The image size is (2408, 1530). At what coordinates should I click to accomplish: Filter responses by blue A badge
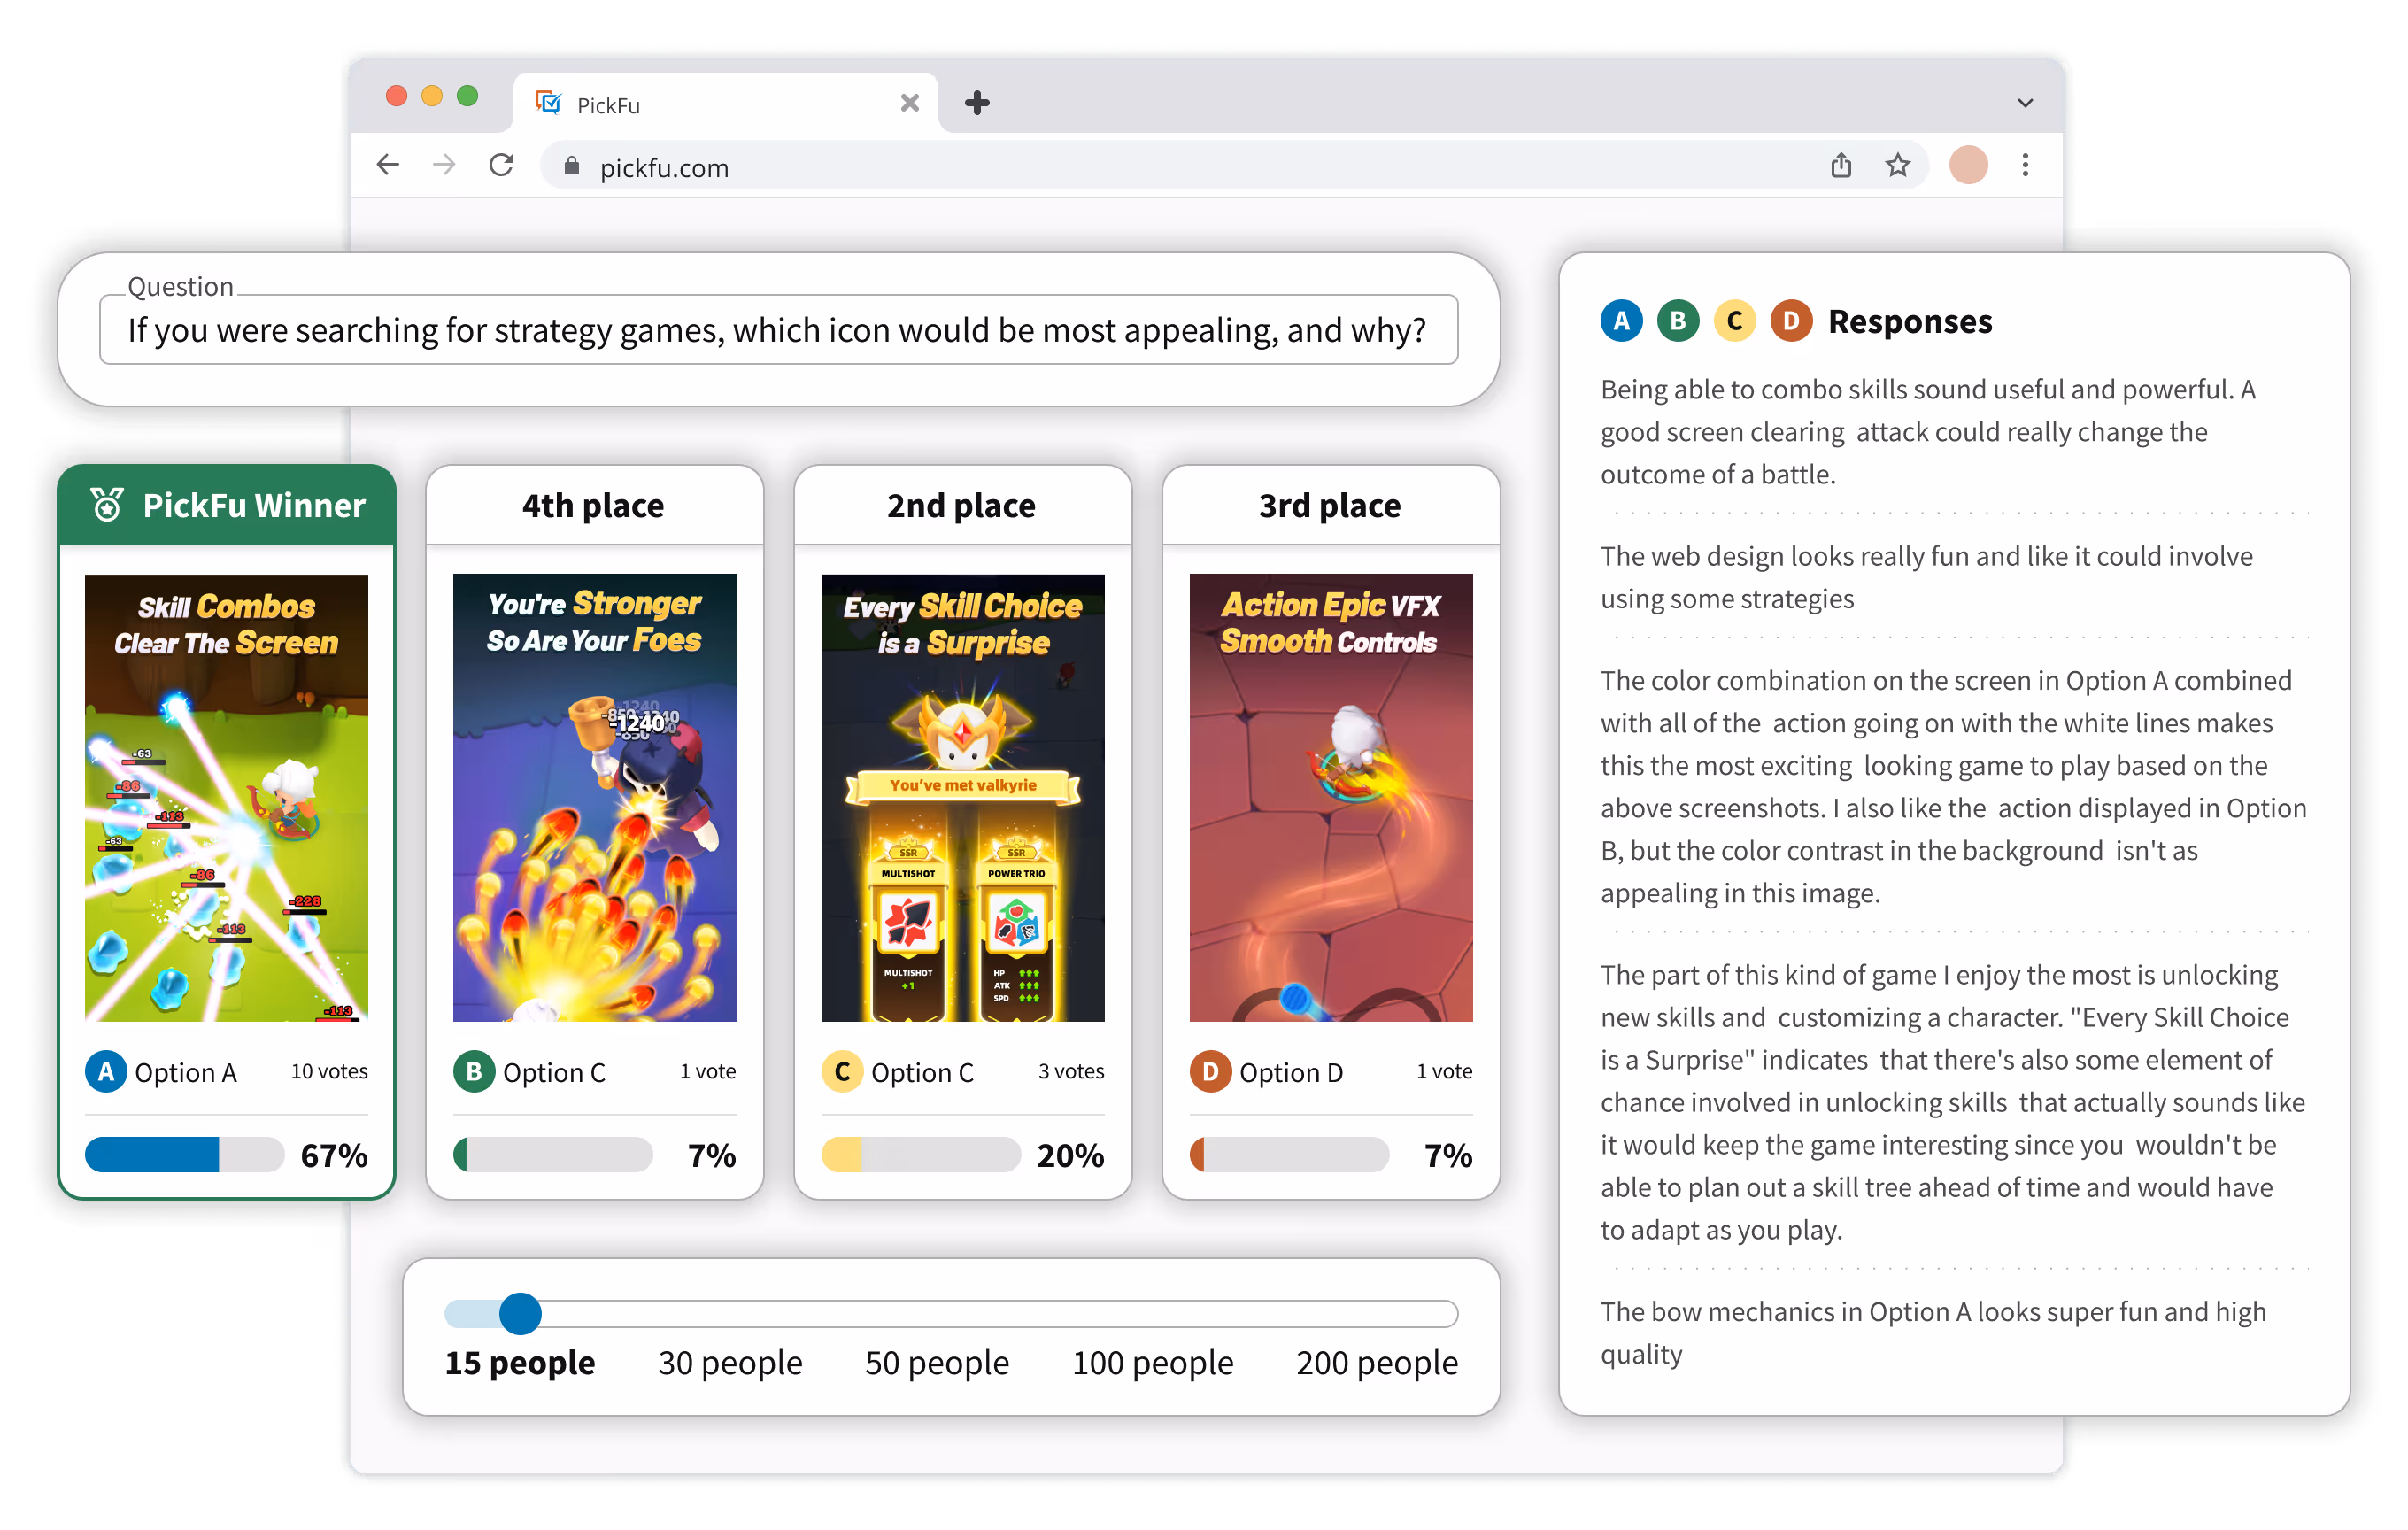click(1621, 321)
